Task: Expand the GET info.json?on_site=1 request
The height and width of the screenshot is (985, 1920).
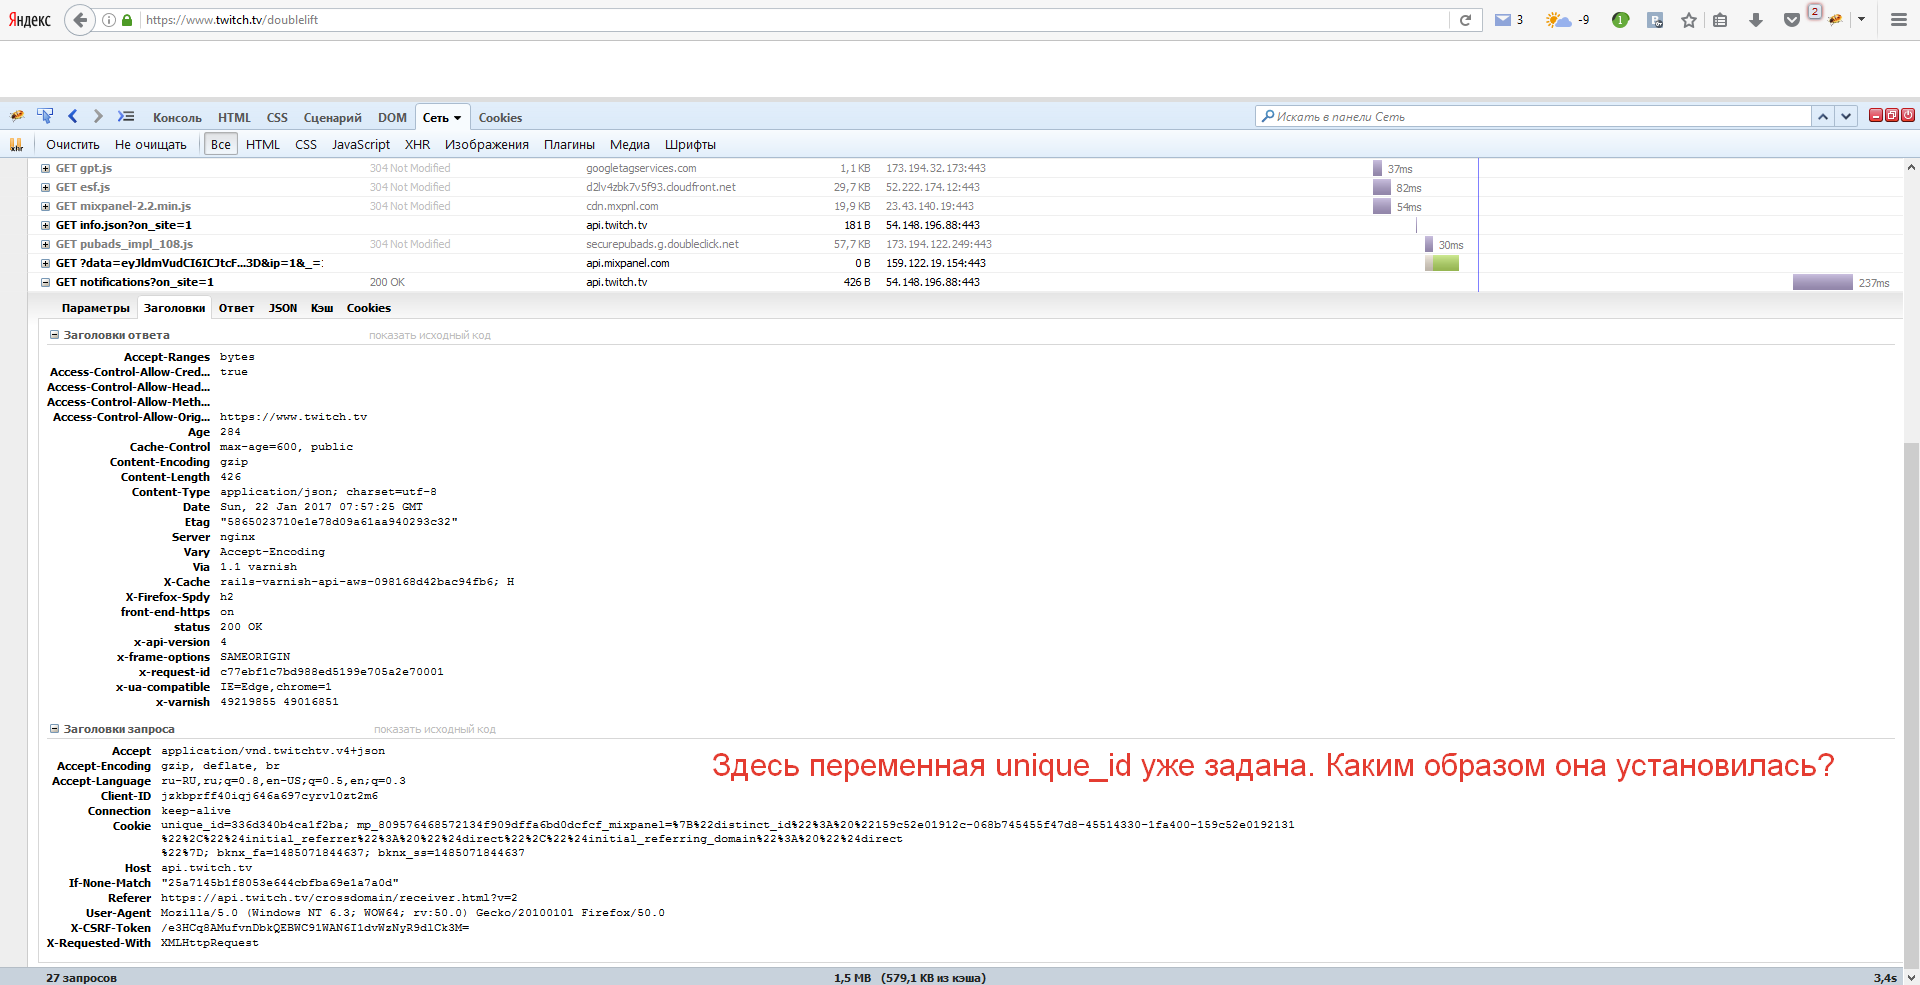Action: (45, 226)
